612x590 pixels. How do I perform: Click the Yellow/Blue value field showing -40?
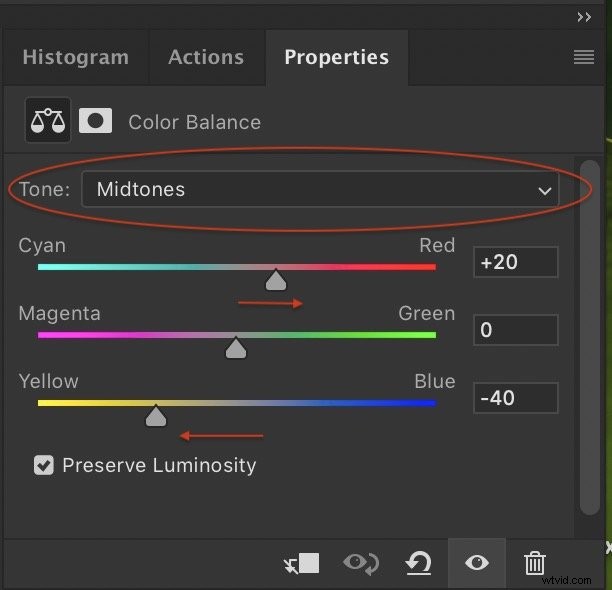(516, 398)
